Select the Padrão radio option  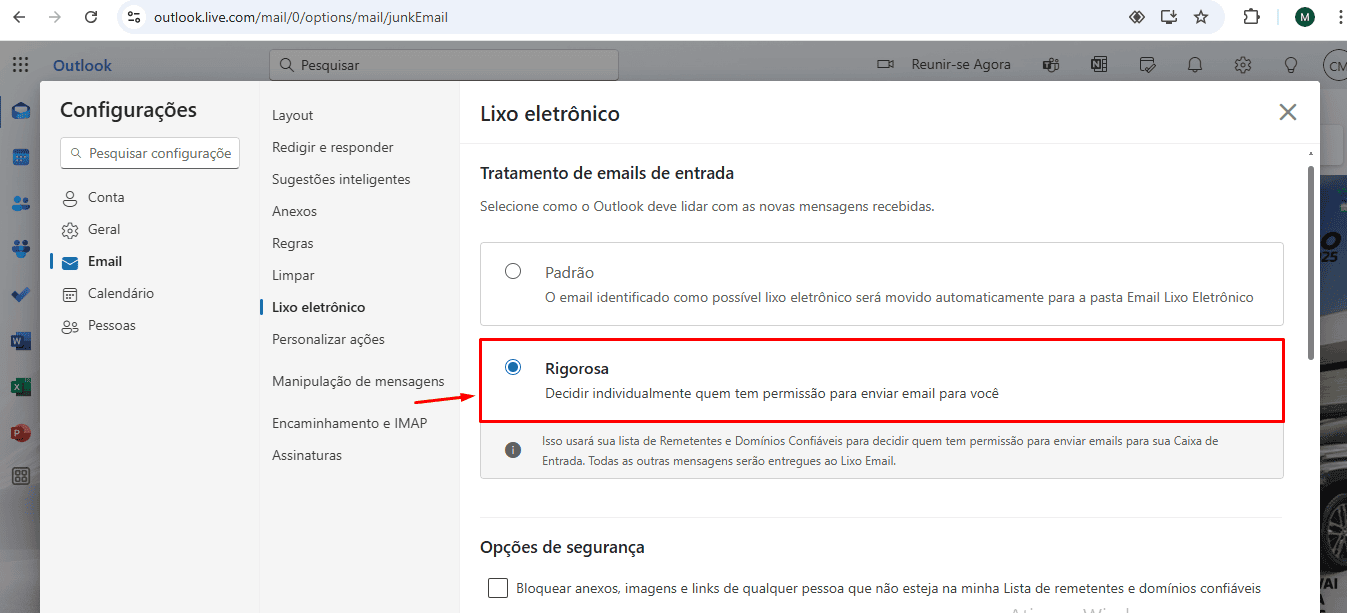click(x=513, y=271)
